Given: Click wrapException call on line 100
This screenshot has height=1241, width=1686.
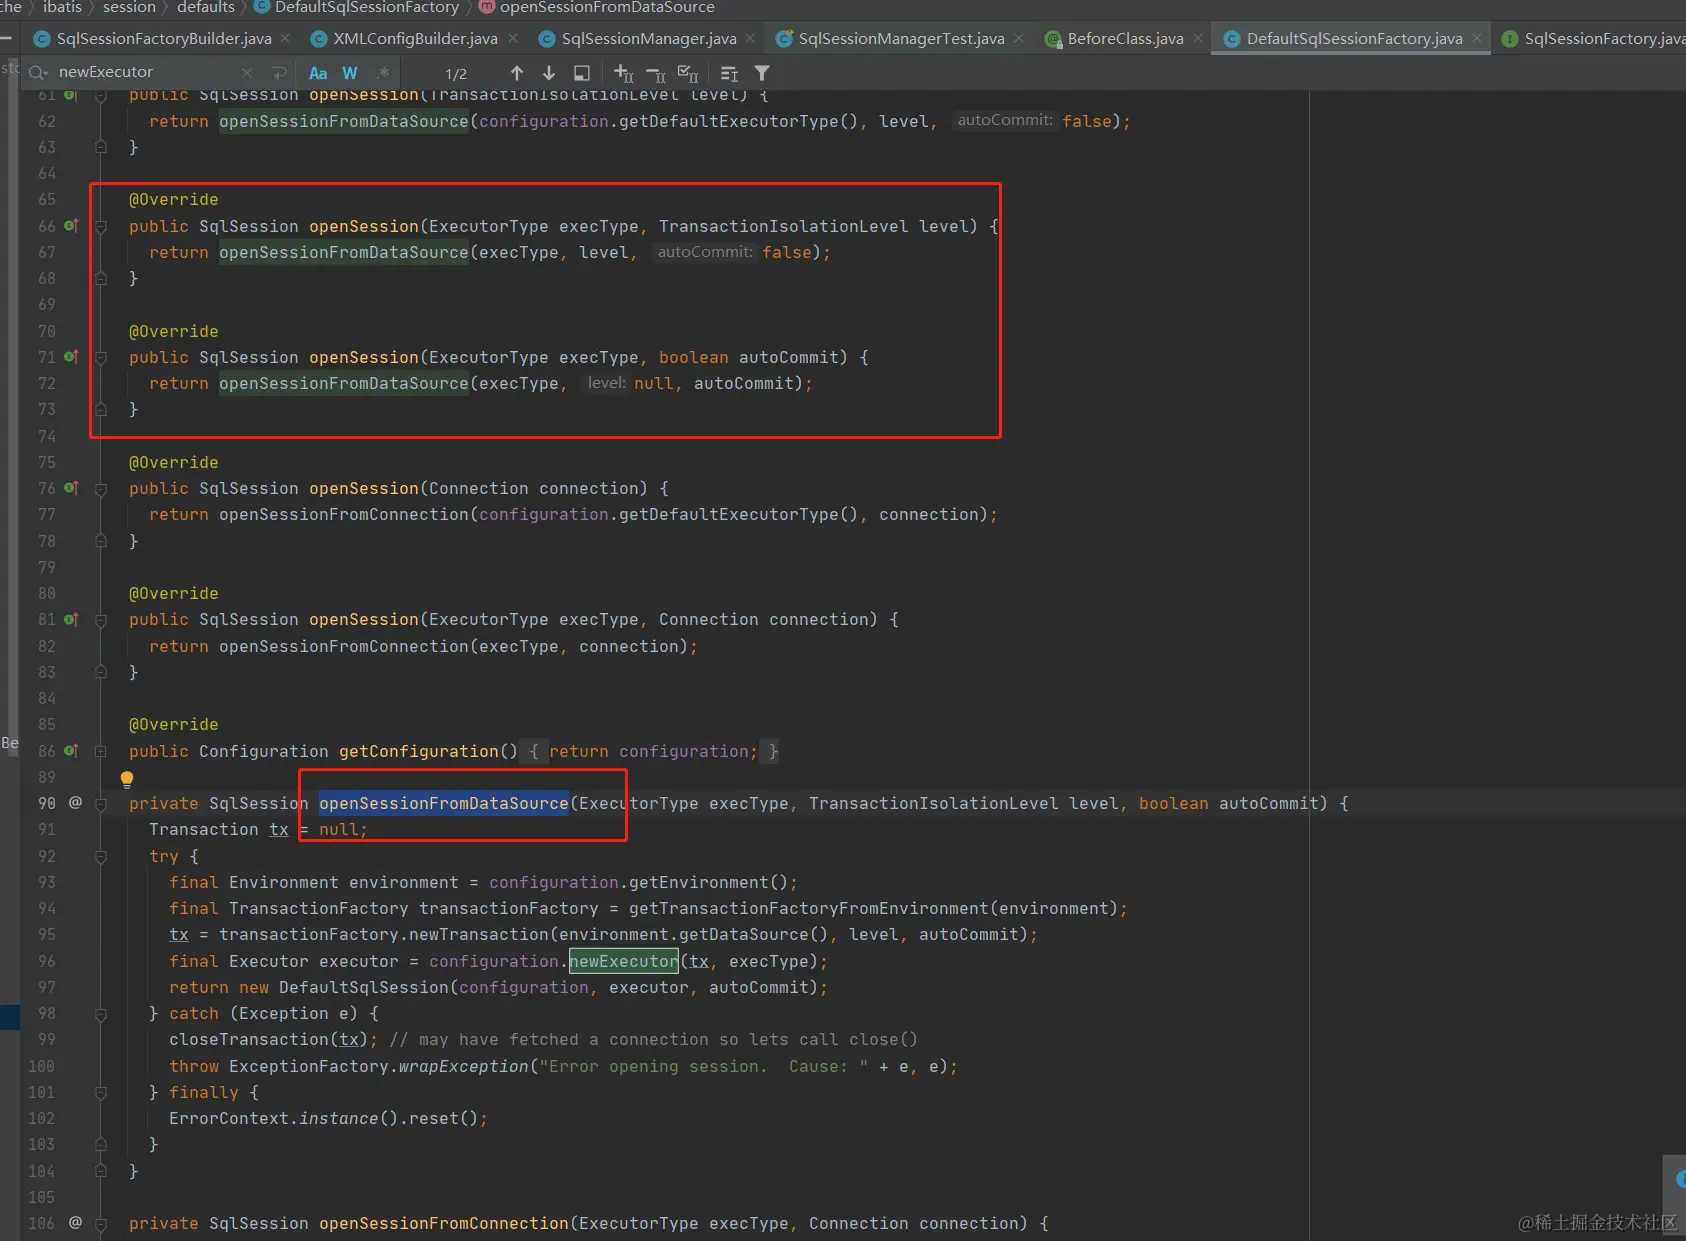Looking at the screenshot, I should (463, 1066).
